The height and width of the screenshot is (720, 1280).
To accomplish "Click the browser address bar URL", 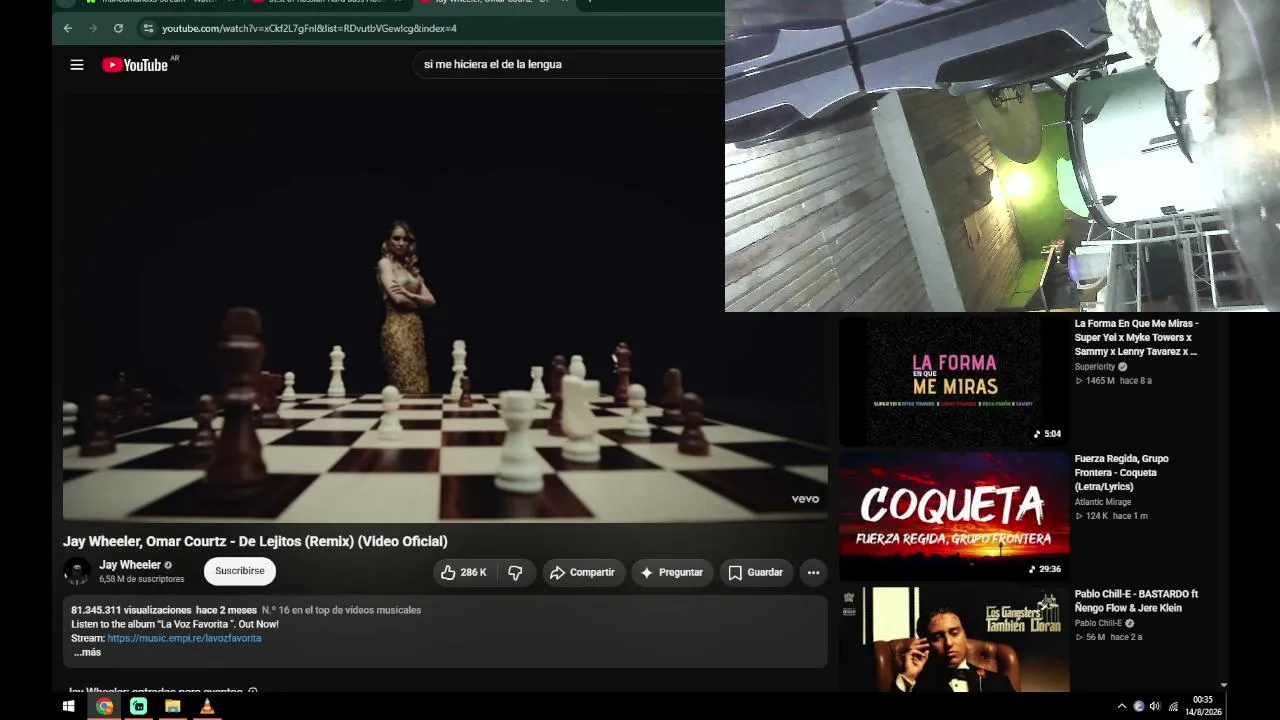I will 309,28.
